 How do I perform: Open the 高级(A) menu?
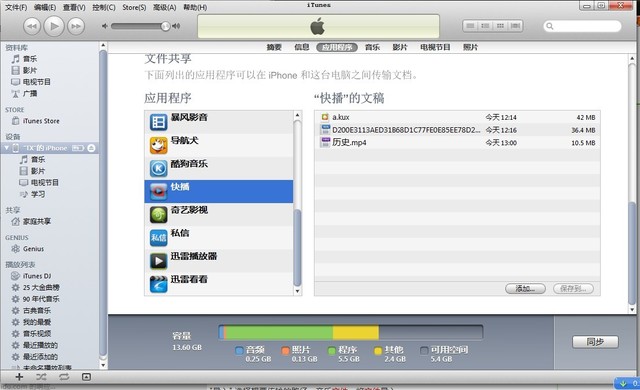coord(164,7)
